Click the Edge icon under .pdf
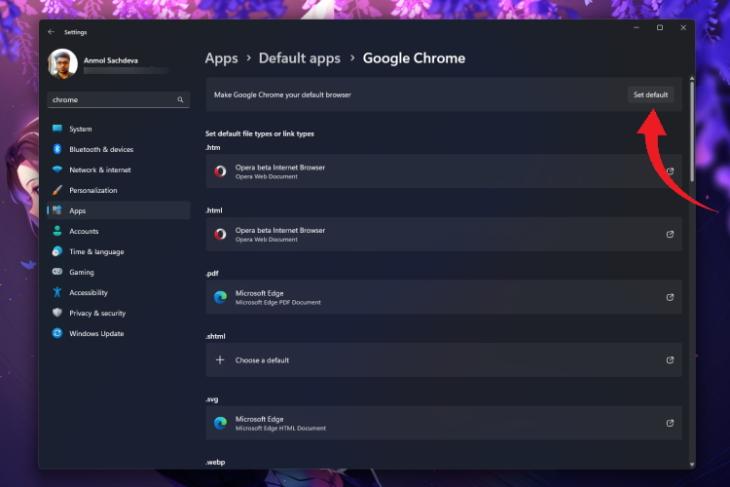 pos(220,297)
